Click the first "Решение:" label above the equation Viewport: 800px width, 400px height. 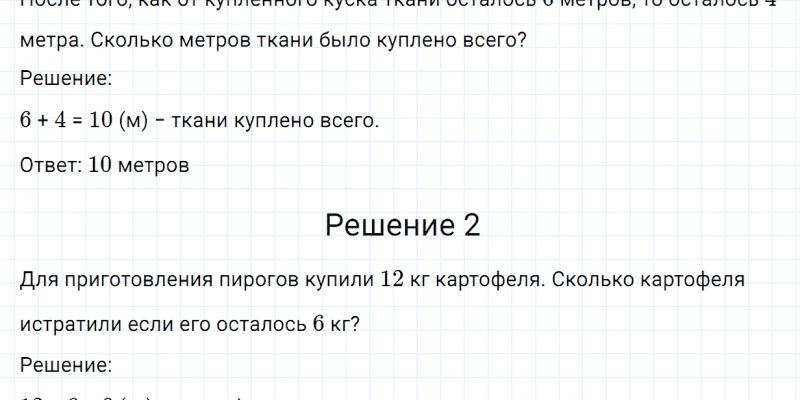tap(65, 79)
